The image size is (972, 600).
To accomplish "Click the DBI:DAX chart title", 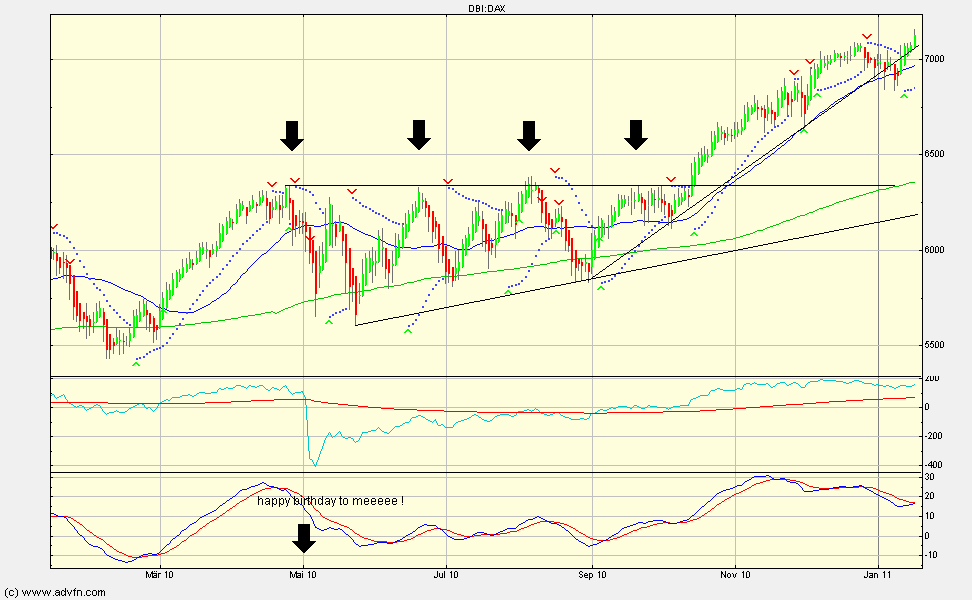I will click(485, 8).
